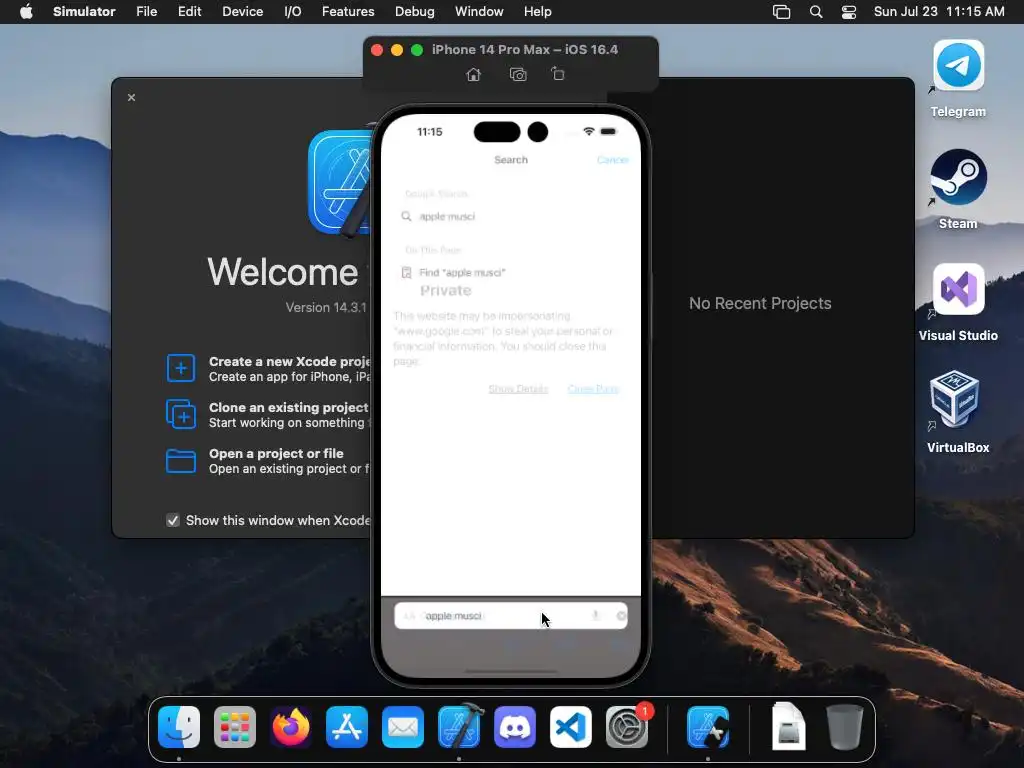Open Telegram desktop shortcut
The image size is (1024, 768).
[x=958, y=65]
